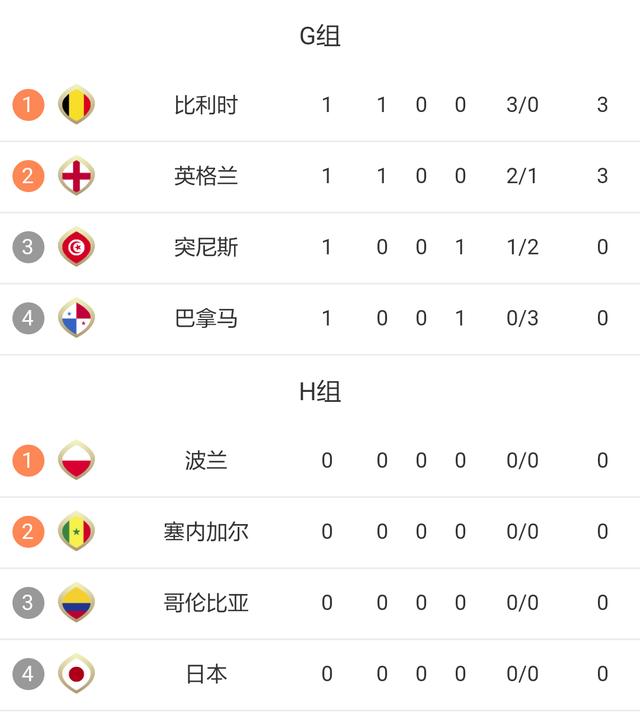
Task: Open 波兰 team page
Action: [x=206, y=460]
